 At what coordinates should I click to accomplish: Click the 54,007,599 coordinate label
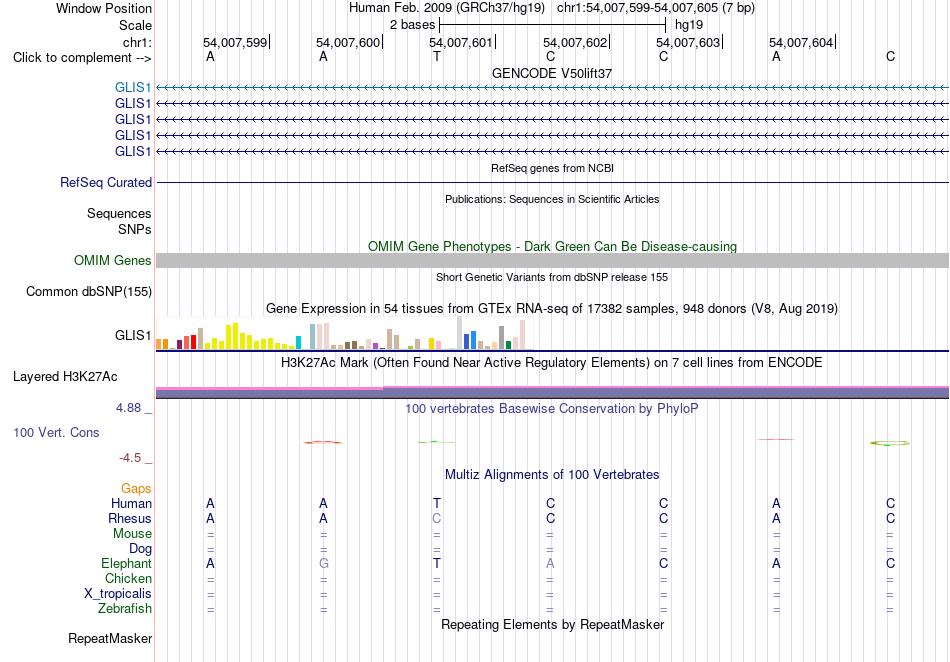235,42
